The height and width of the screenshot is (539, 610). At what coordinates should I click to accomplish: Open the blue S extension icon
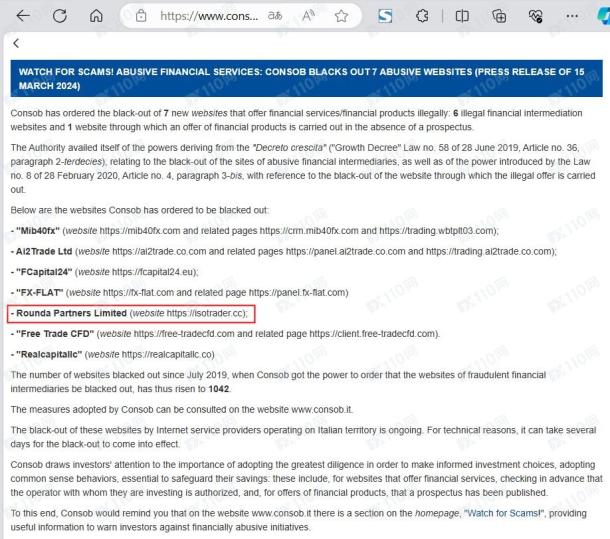[385, 16]
